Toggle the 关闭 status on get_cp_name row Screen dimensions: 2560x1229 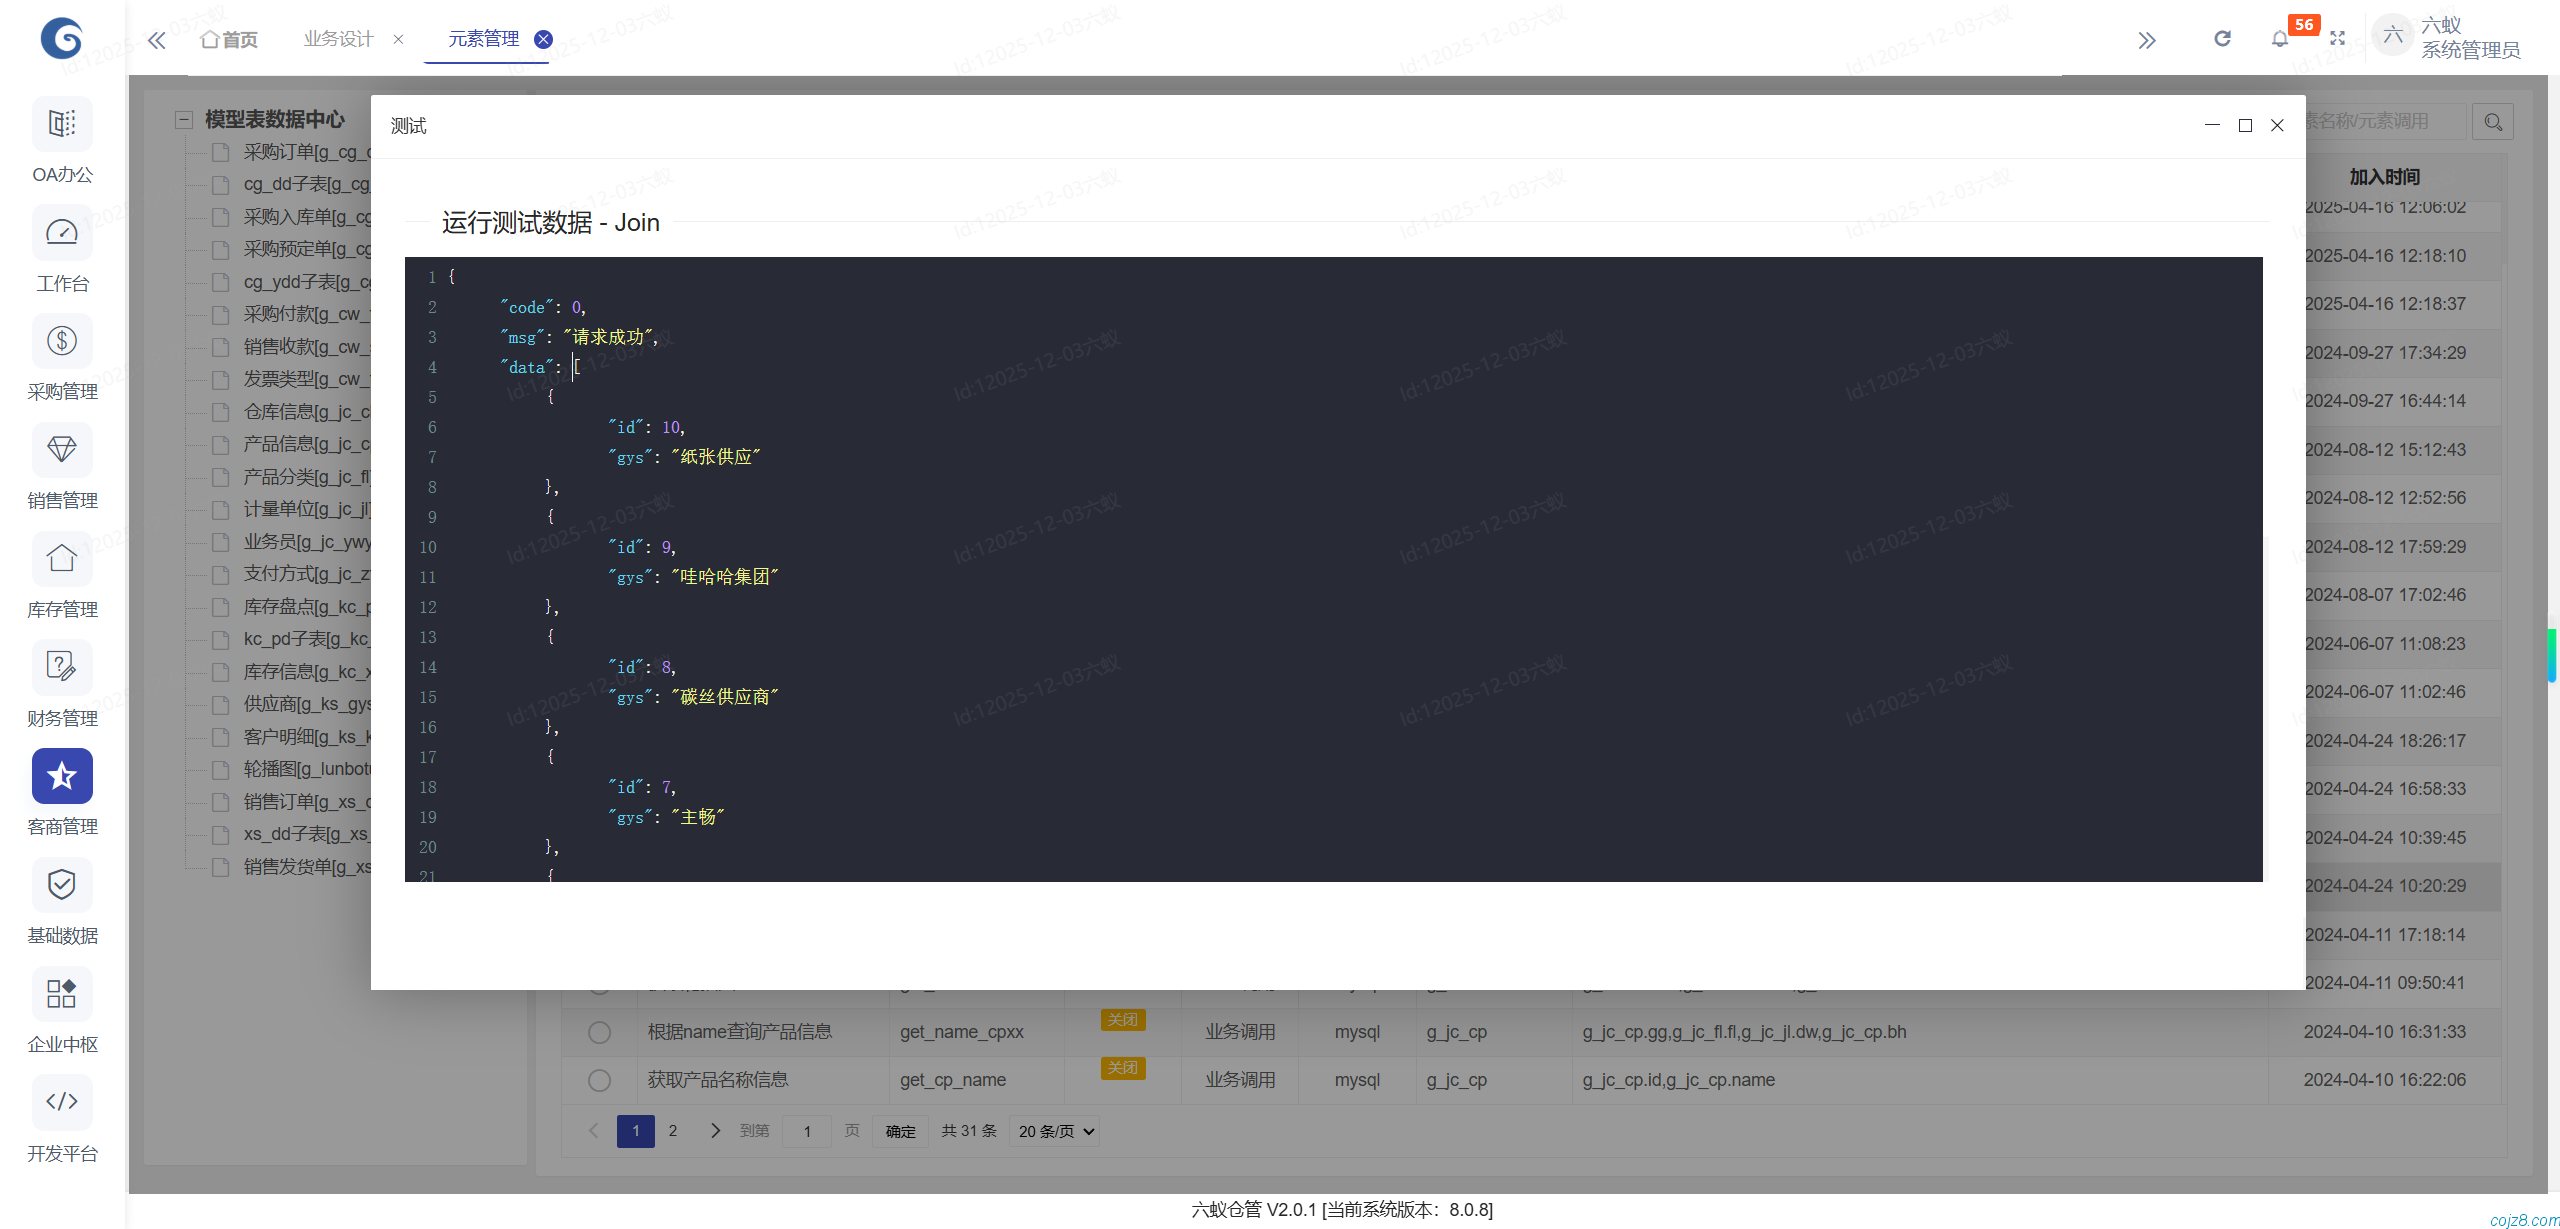click(1122, 1068)
